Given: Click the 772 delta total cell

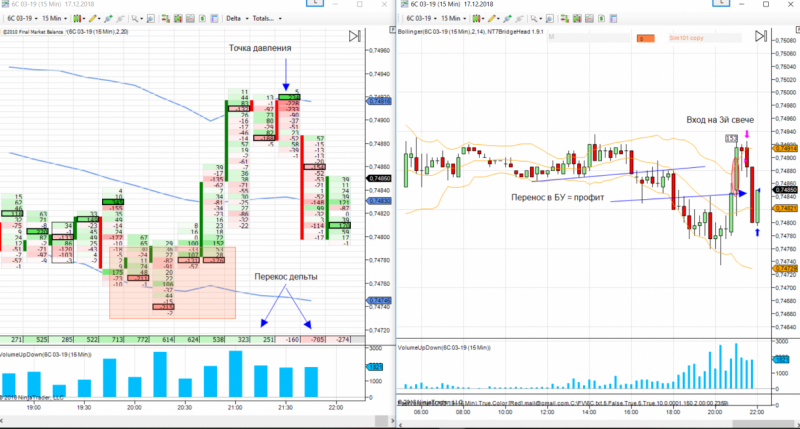Looking at the screenshot, I should coord(138,339).
